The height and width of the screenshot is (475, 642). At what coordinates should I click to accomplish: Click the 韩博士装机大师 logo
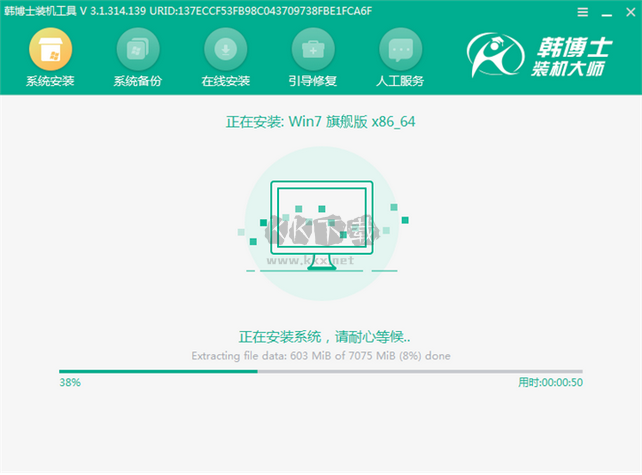click(x=540, y=56)
